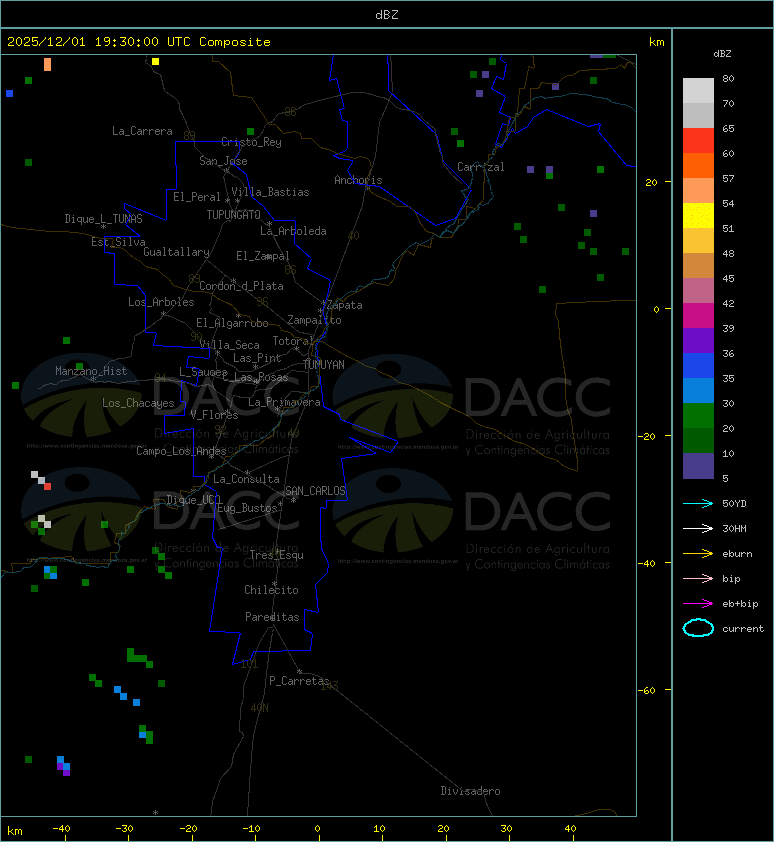Click the 42 dBZ pink legend swatch

pyautogui.click(x=698, y=291)
